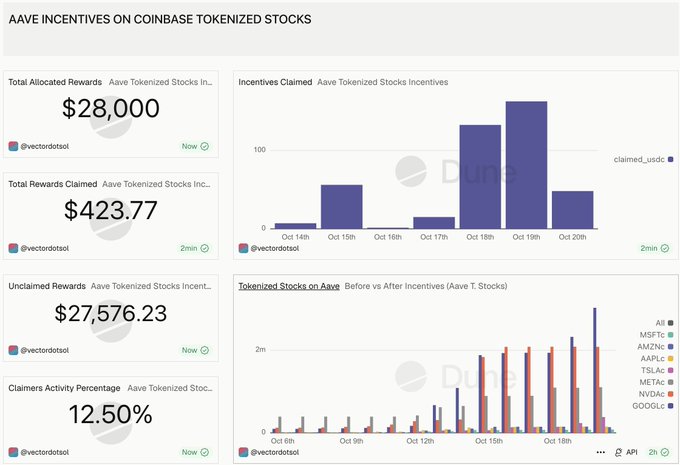Toggle the MSFTc legend series
Screen dimensions: 680x465
pos(657,334)
